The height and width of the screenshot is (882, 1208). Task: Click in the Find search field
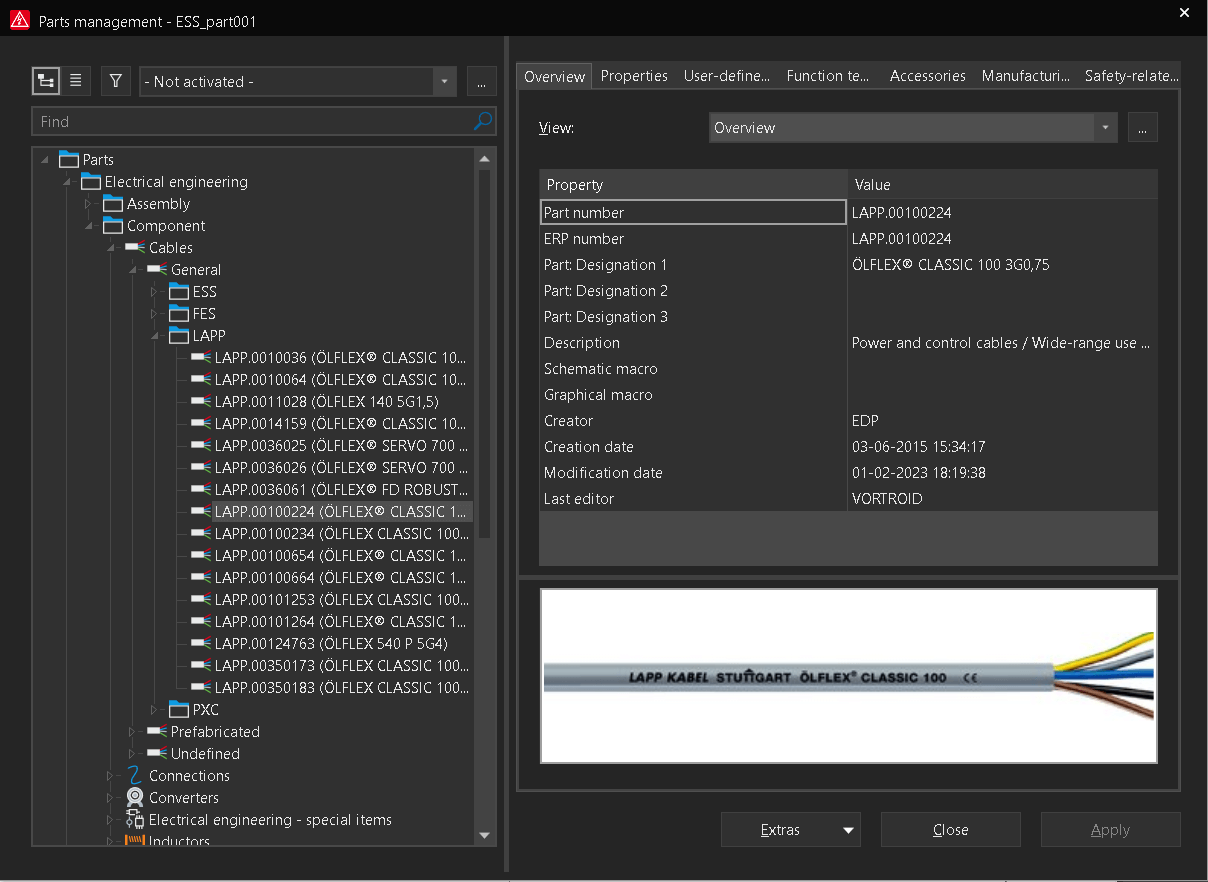(250, 122)
